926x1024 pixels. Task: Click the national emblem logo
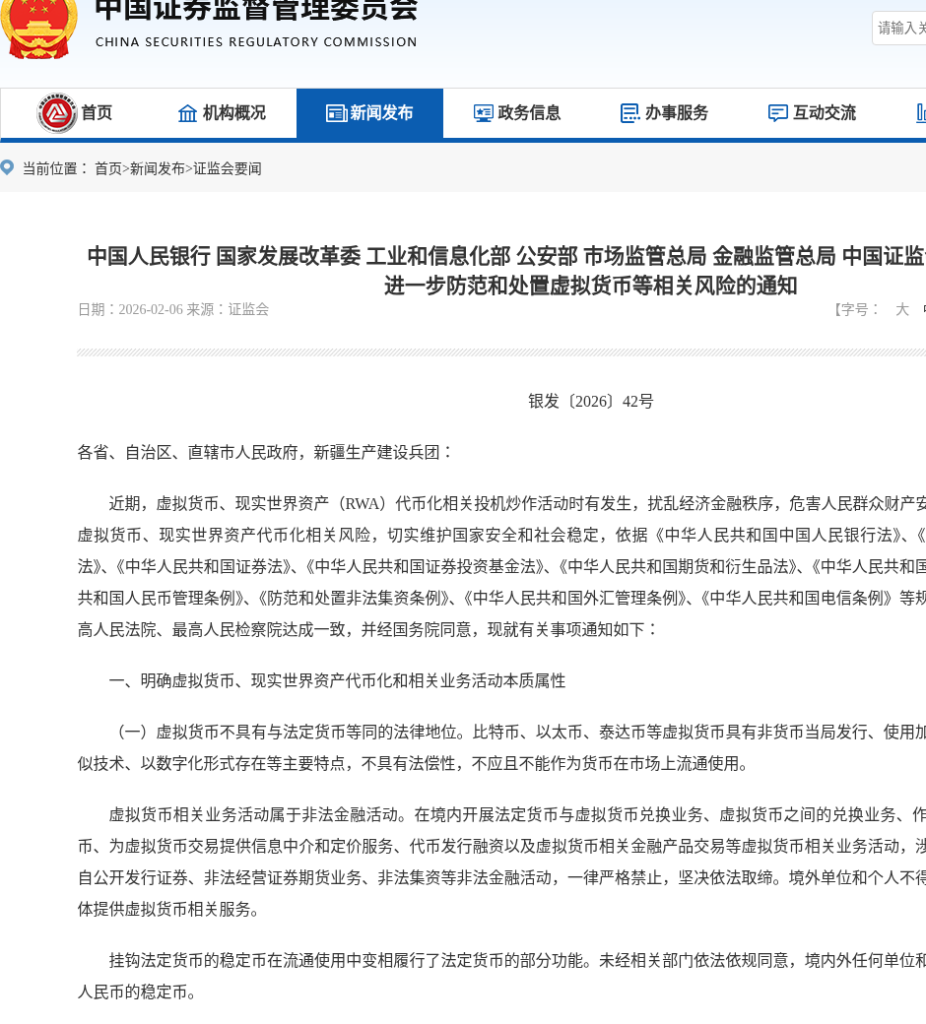39,29
